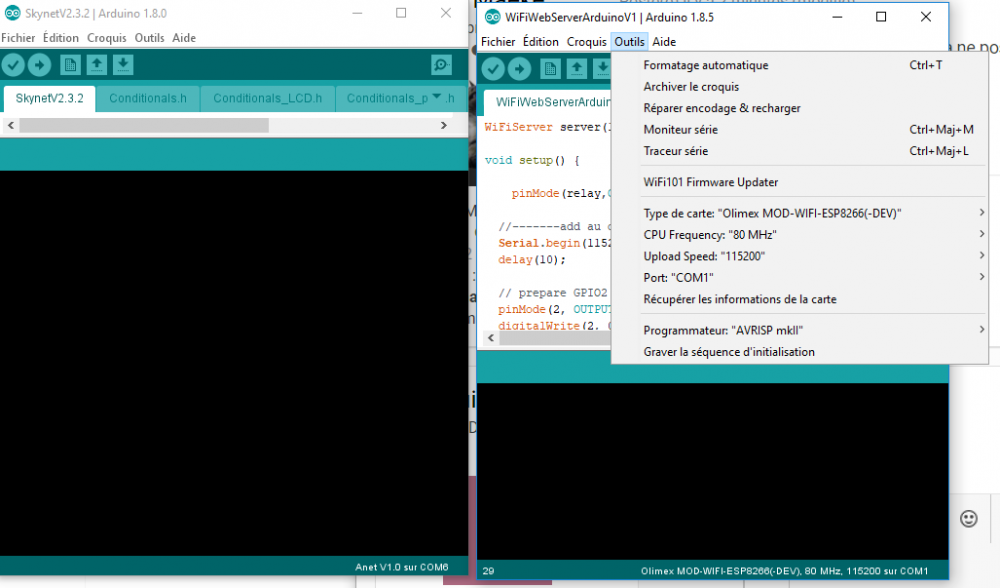The width and height of the screenshot is (1000, 588).
Task: Launch WiFi101 Firmware Updater
Action: (x=800, y=182)
